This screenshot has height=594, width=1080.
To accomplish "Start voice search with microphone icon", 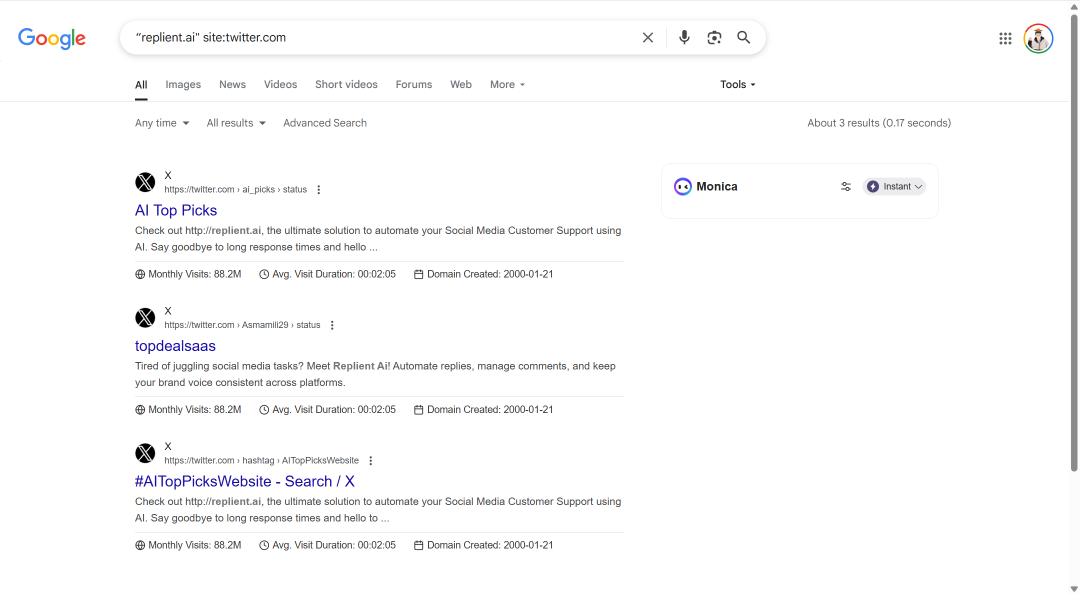I will (x=684, y=37).
